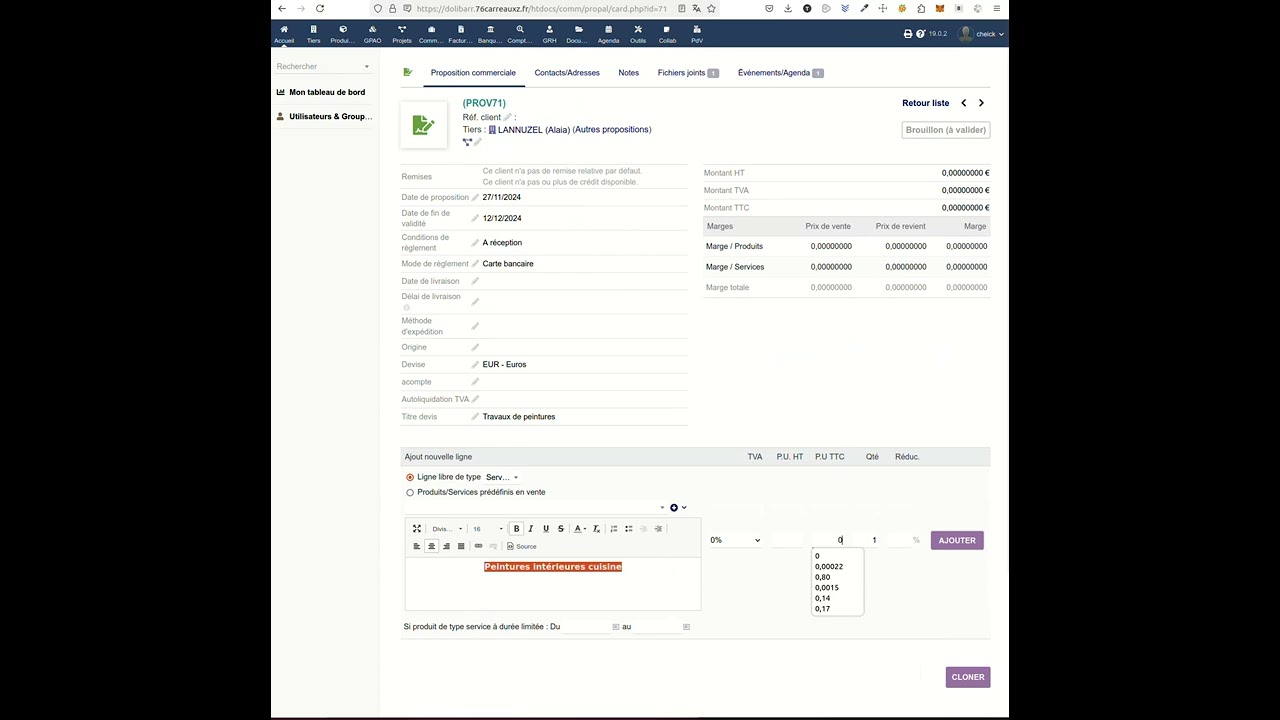Image resolution: width=1280 pixels, height=720 pixels.
Task: Open Autres propositions link
Action: tap(612, 130)
